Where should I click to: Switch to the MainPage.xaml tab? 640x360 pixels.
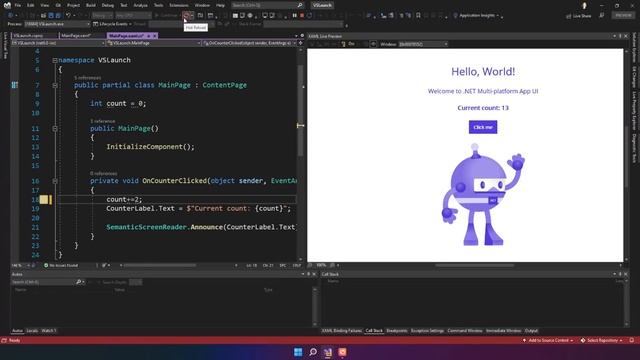76,36
